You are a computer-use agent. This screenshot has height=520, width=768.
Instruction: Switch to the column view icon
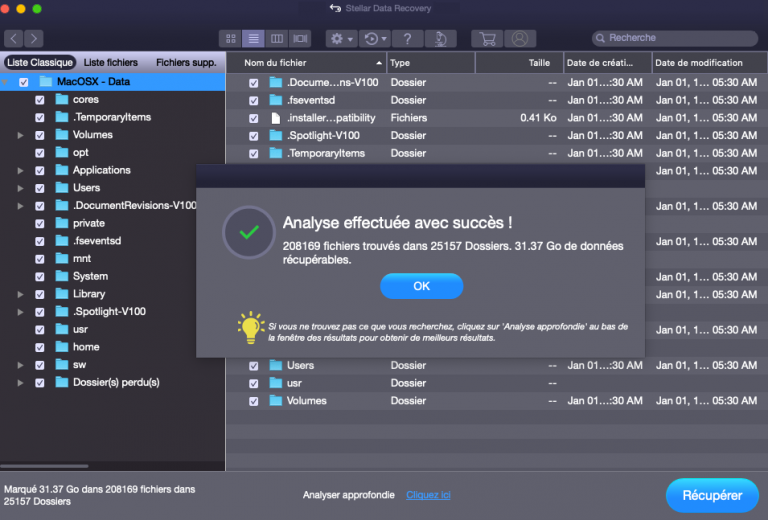[x=277, y=39]
